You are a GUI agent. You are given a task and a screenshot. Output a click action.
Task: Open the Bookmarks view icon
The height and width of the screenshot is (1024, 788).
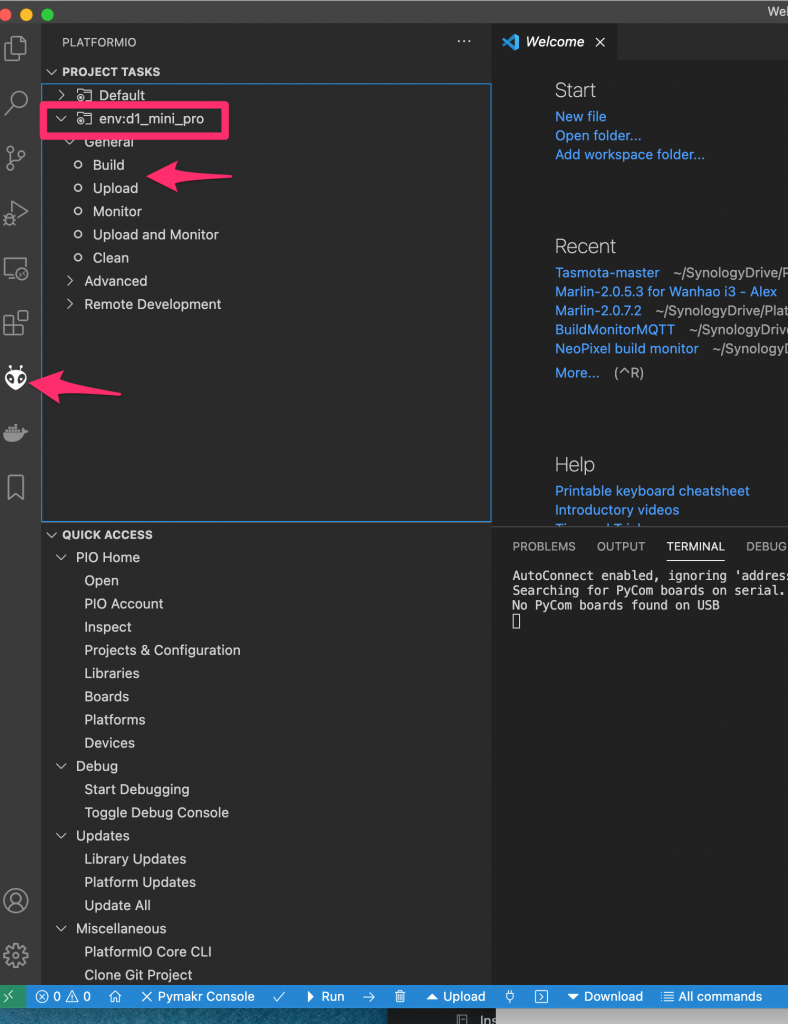tap(16, 487)
